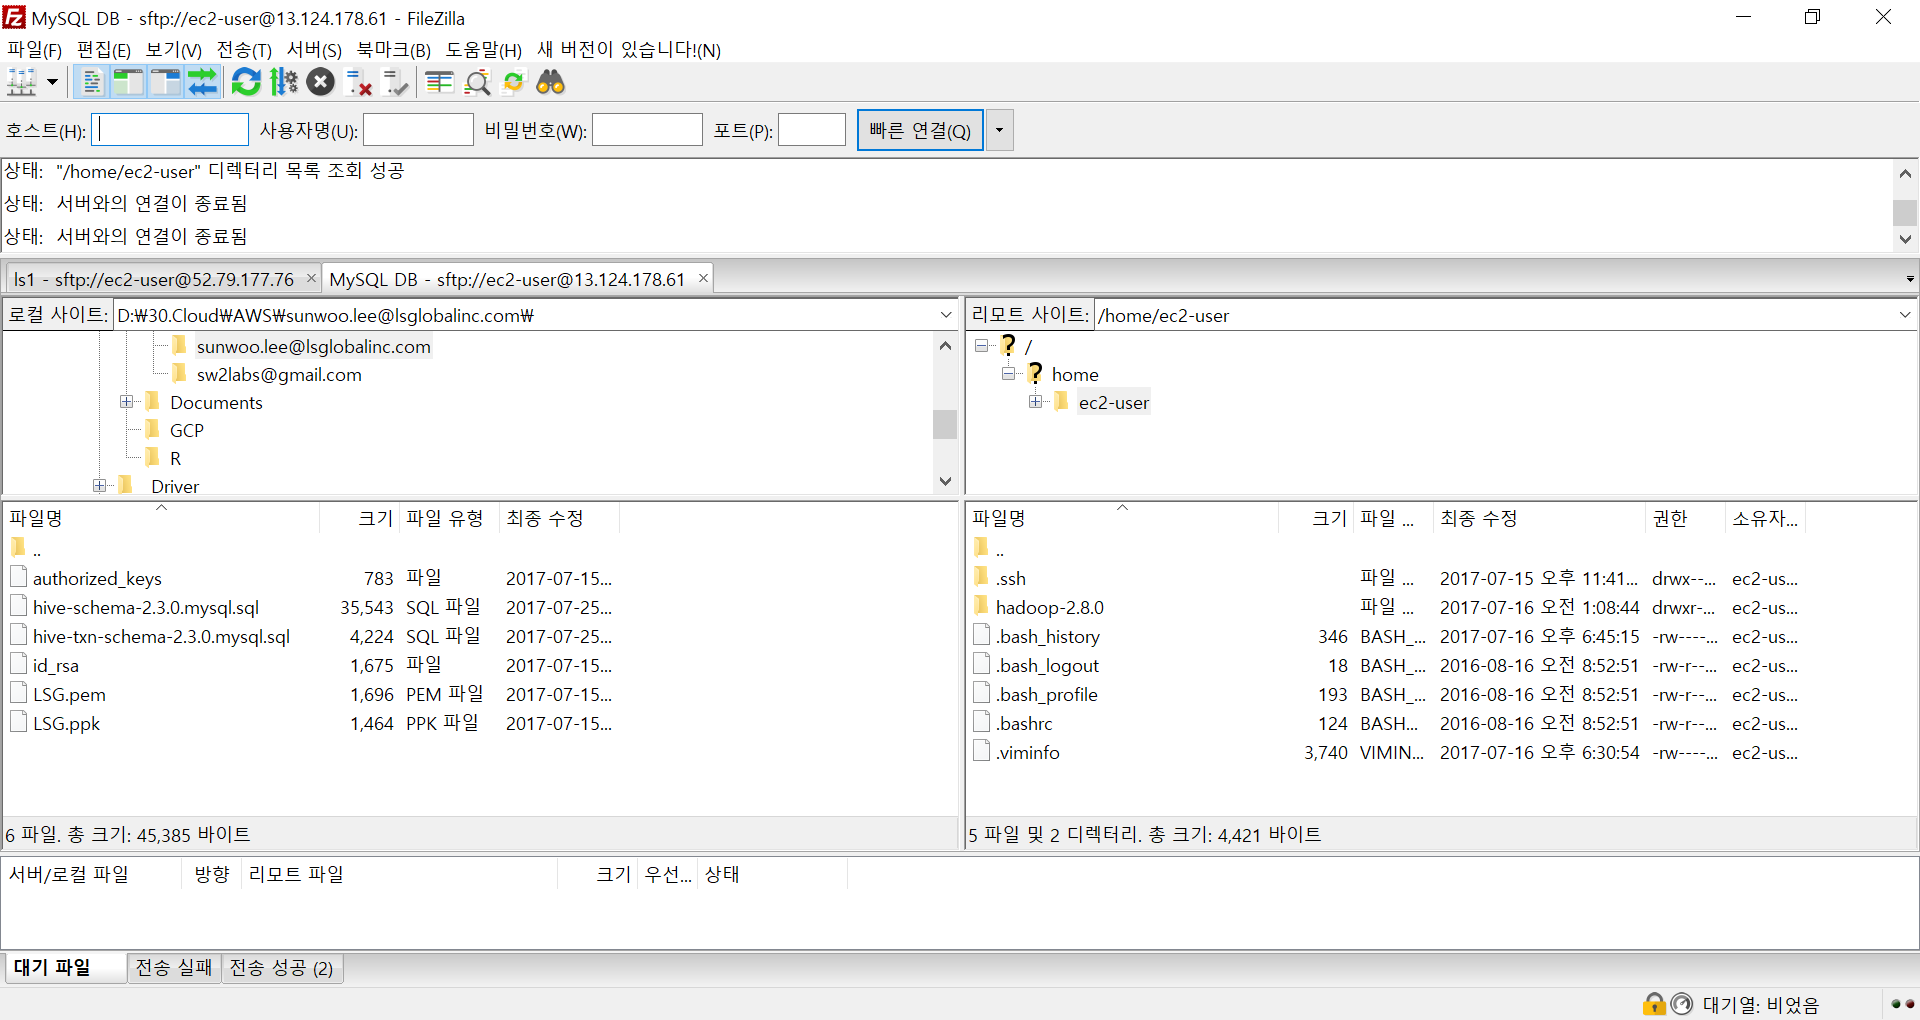The height and width of the screenshot is (1020, 1920).
Task: Toggle synchronized browsing icon
Action: point(514,82)
